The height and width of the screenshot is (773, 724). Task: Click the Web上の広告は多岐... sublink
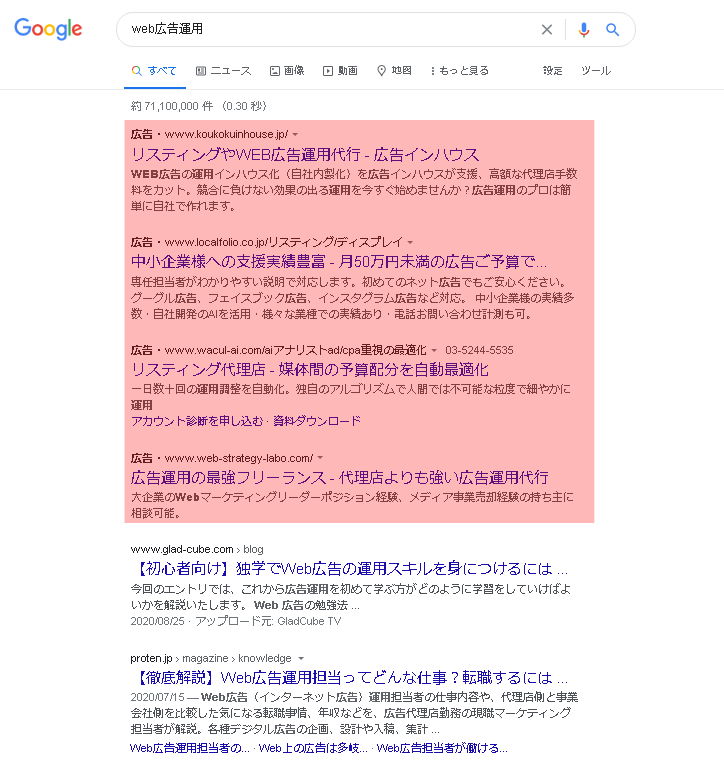pos(313,748)
